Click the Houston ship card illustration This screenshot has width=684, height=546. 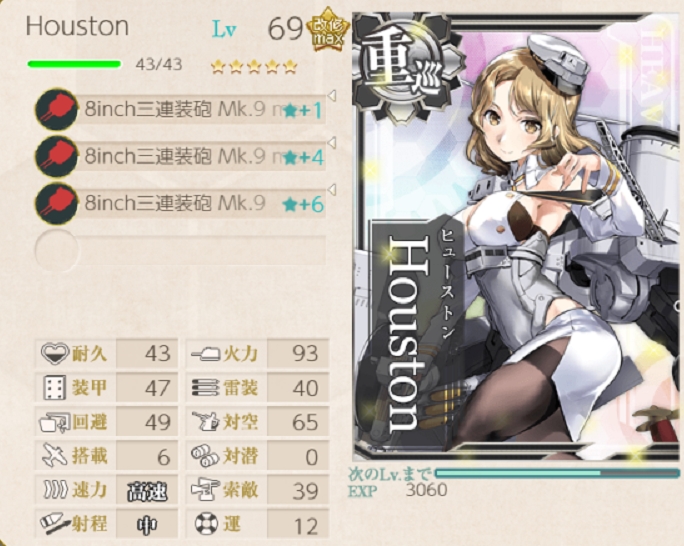[x=516, y=236]
